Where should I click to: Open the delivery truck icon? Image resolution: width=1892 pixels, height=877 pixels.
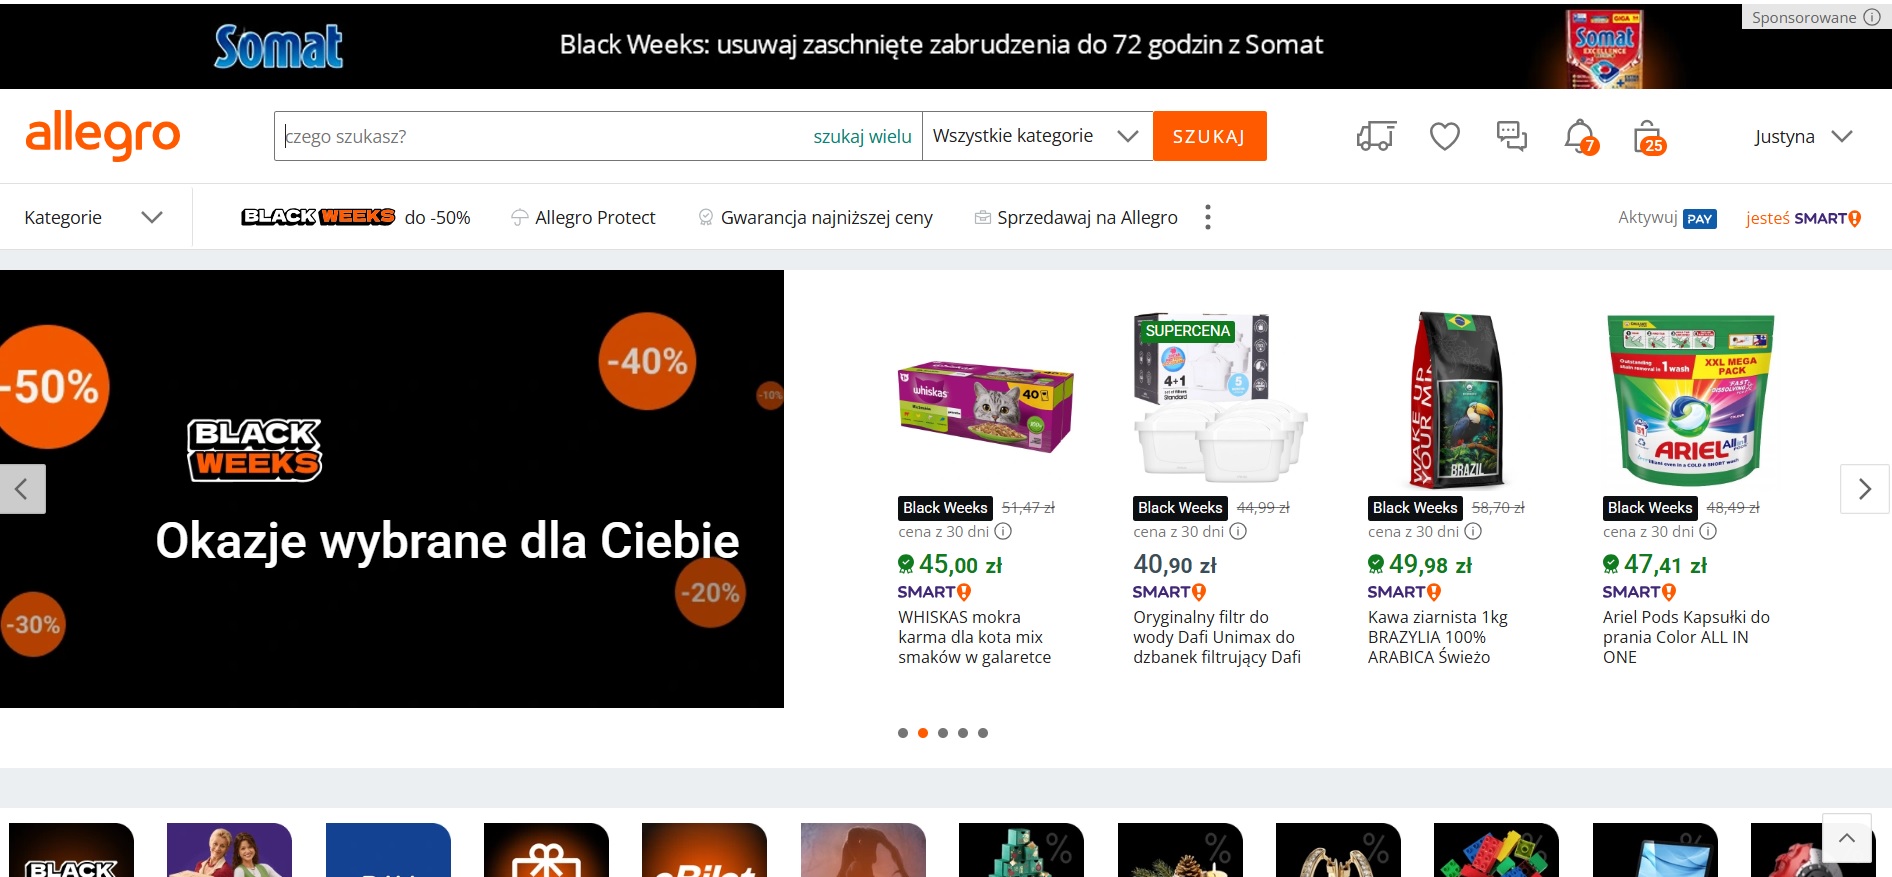1376,136
